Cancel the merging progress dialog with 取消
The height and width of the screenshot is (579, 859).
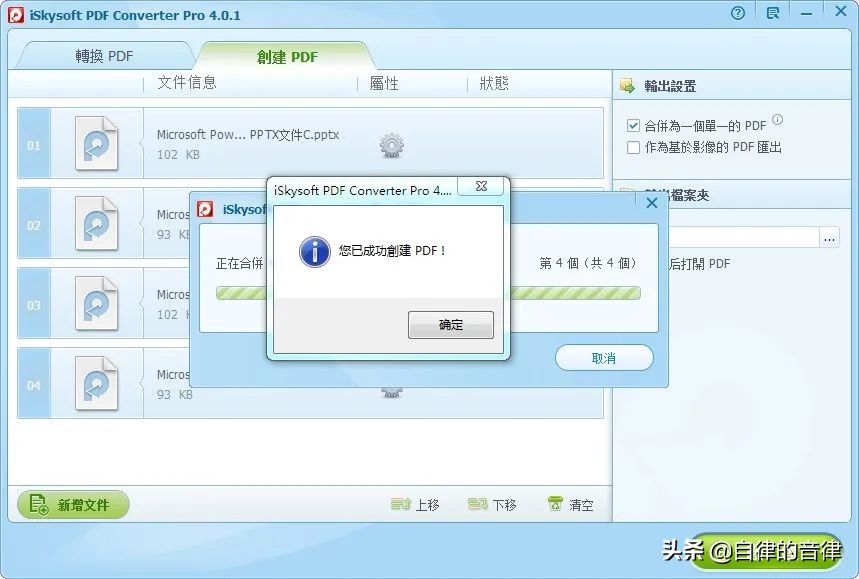point(604,358)
